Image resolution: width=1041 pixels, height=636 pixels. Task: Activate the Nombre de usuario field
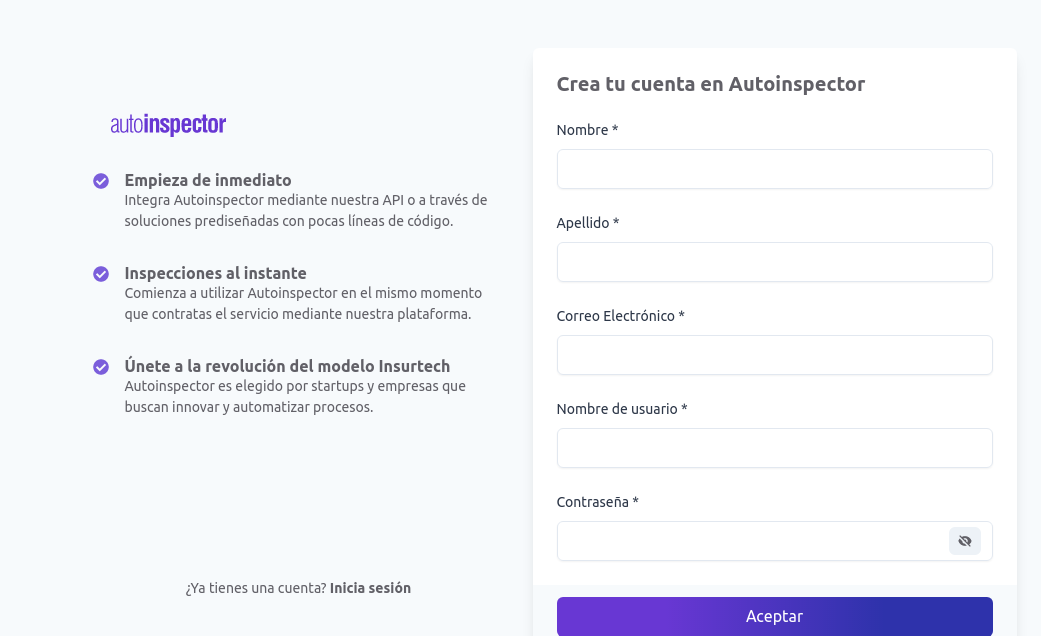[x=775, y=448]
